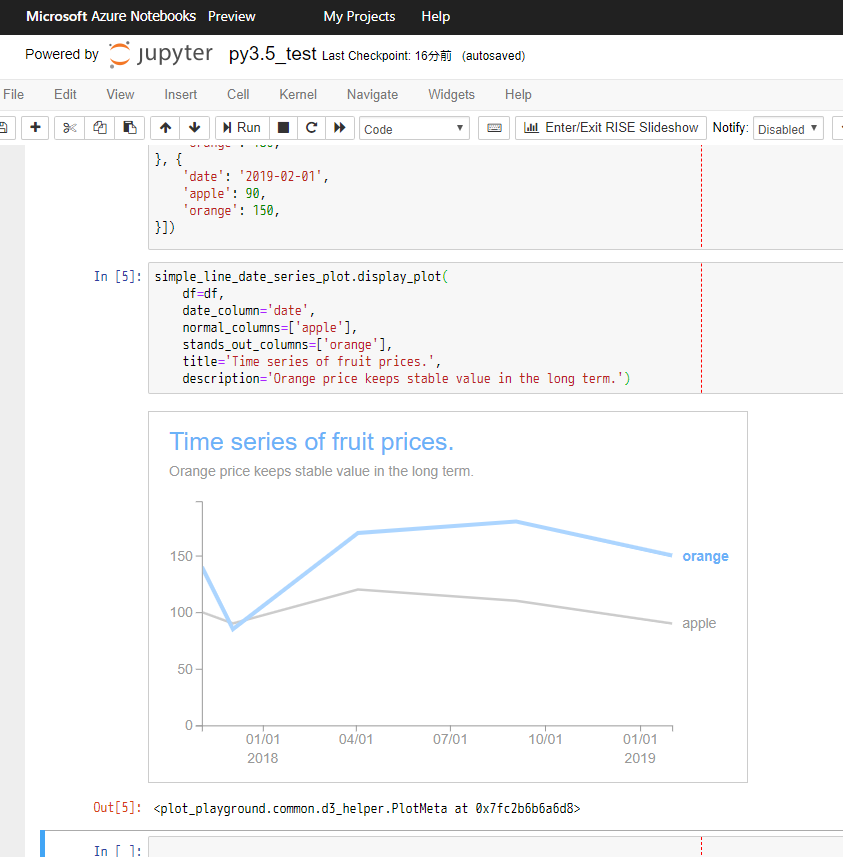Open the command palette keyboard icon
The width and height of the screenshot is (843, 857).
coord(494,128)
